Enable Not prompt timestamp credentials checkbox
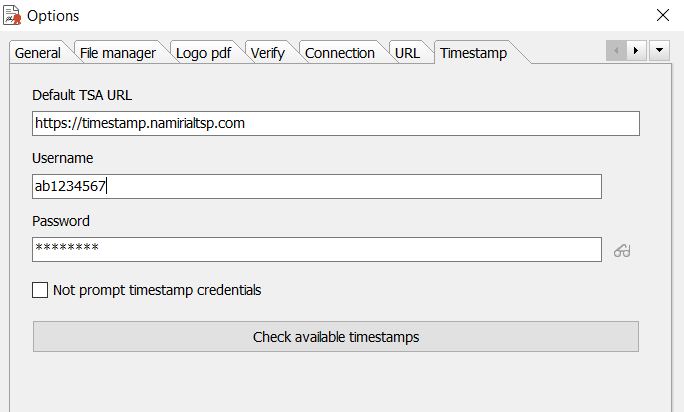684x412 pixels. (40, 290)
